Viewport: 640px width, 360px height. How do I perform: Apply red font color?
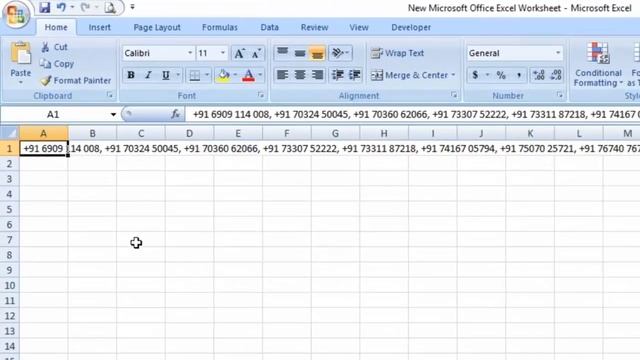tap(249, 75)
